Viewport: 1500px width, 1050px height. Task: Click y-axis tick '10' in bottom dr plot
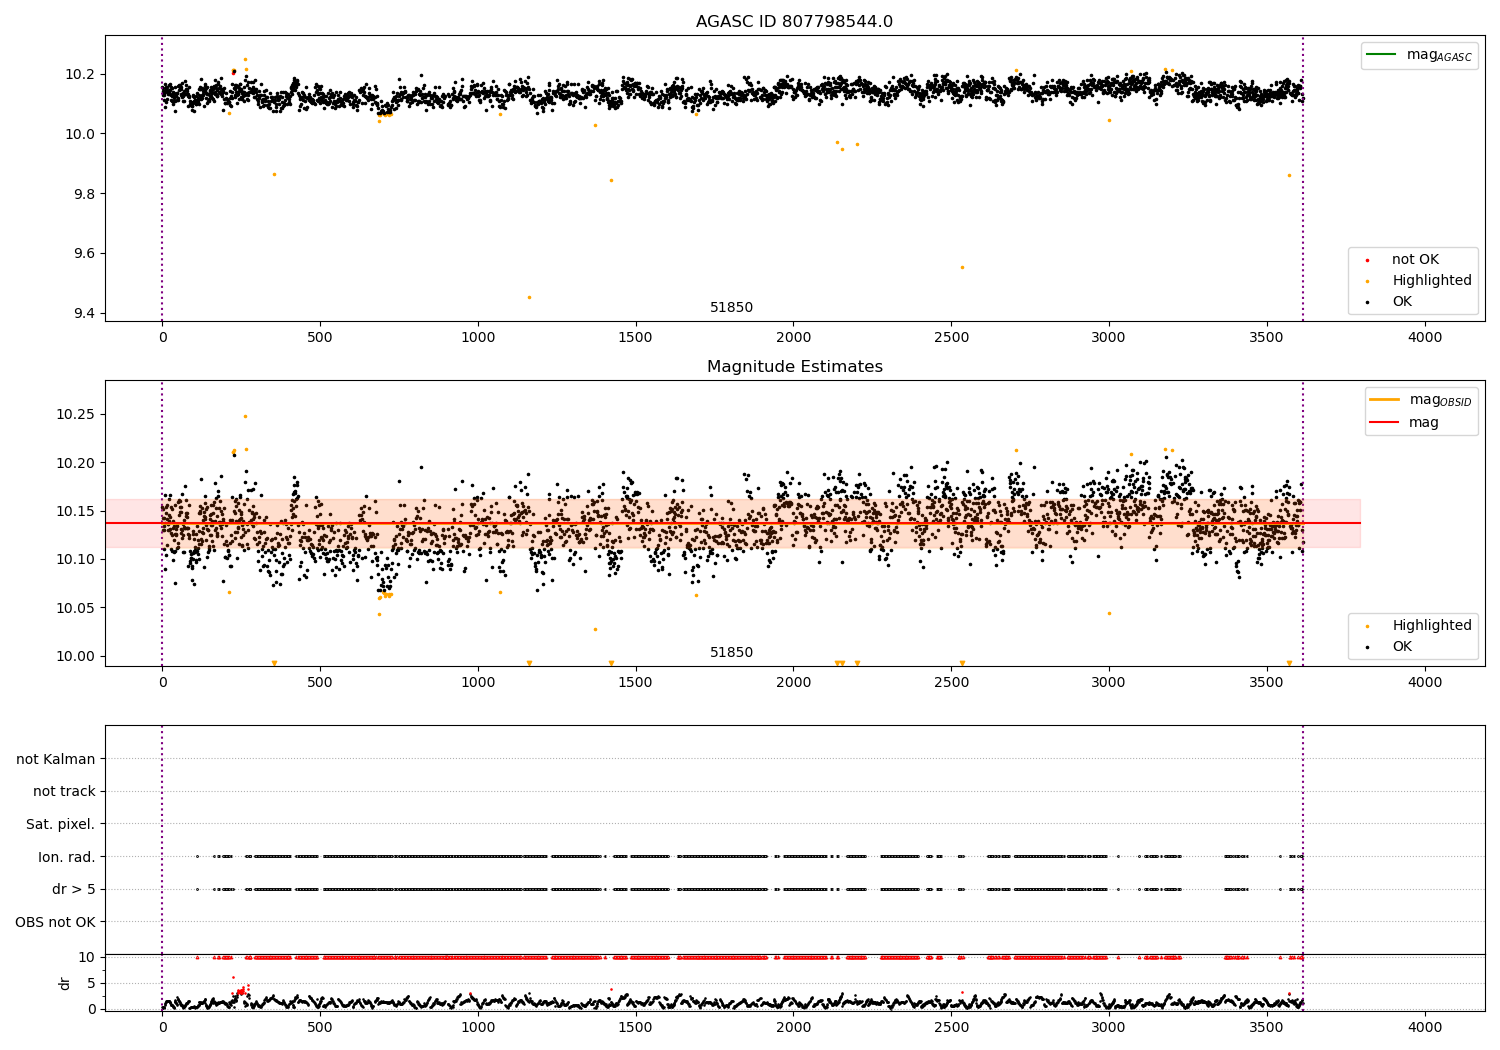(x=87, y=957)
